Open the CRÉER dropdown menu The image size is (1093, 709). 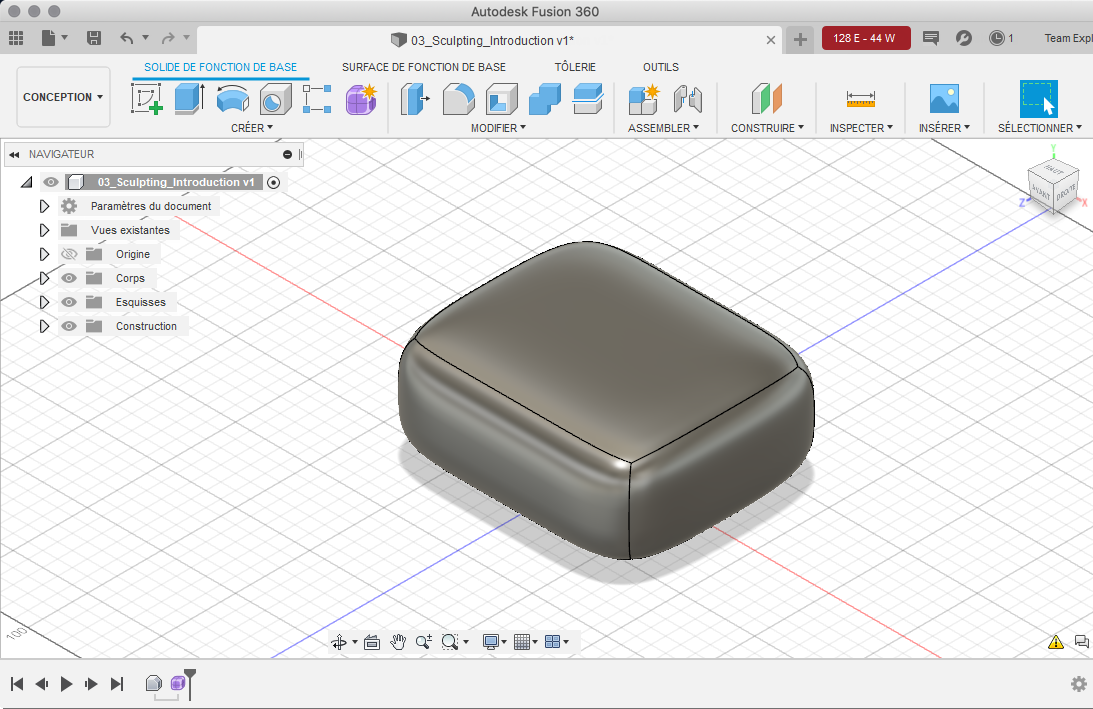[x=252, y=128]
